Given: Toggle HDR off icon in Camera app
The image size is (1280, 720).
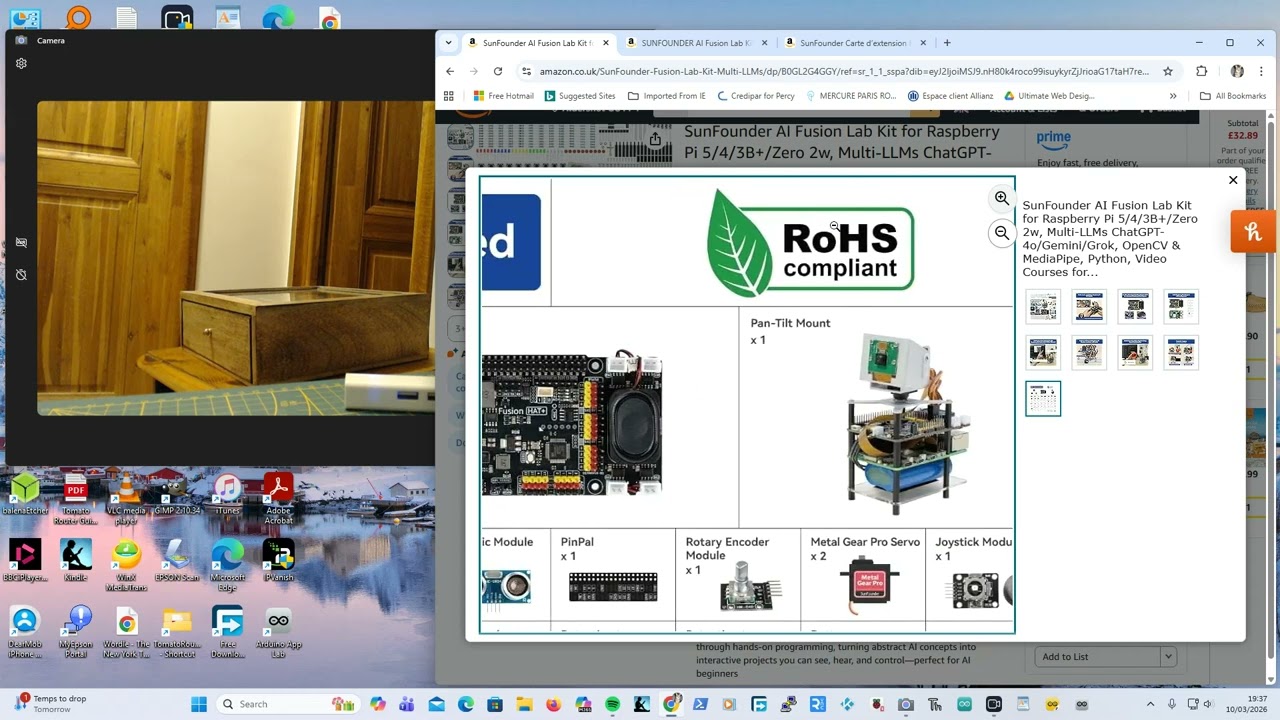Looking at the screenshot, I should [x=21, y=242].
